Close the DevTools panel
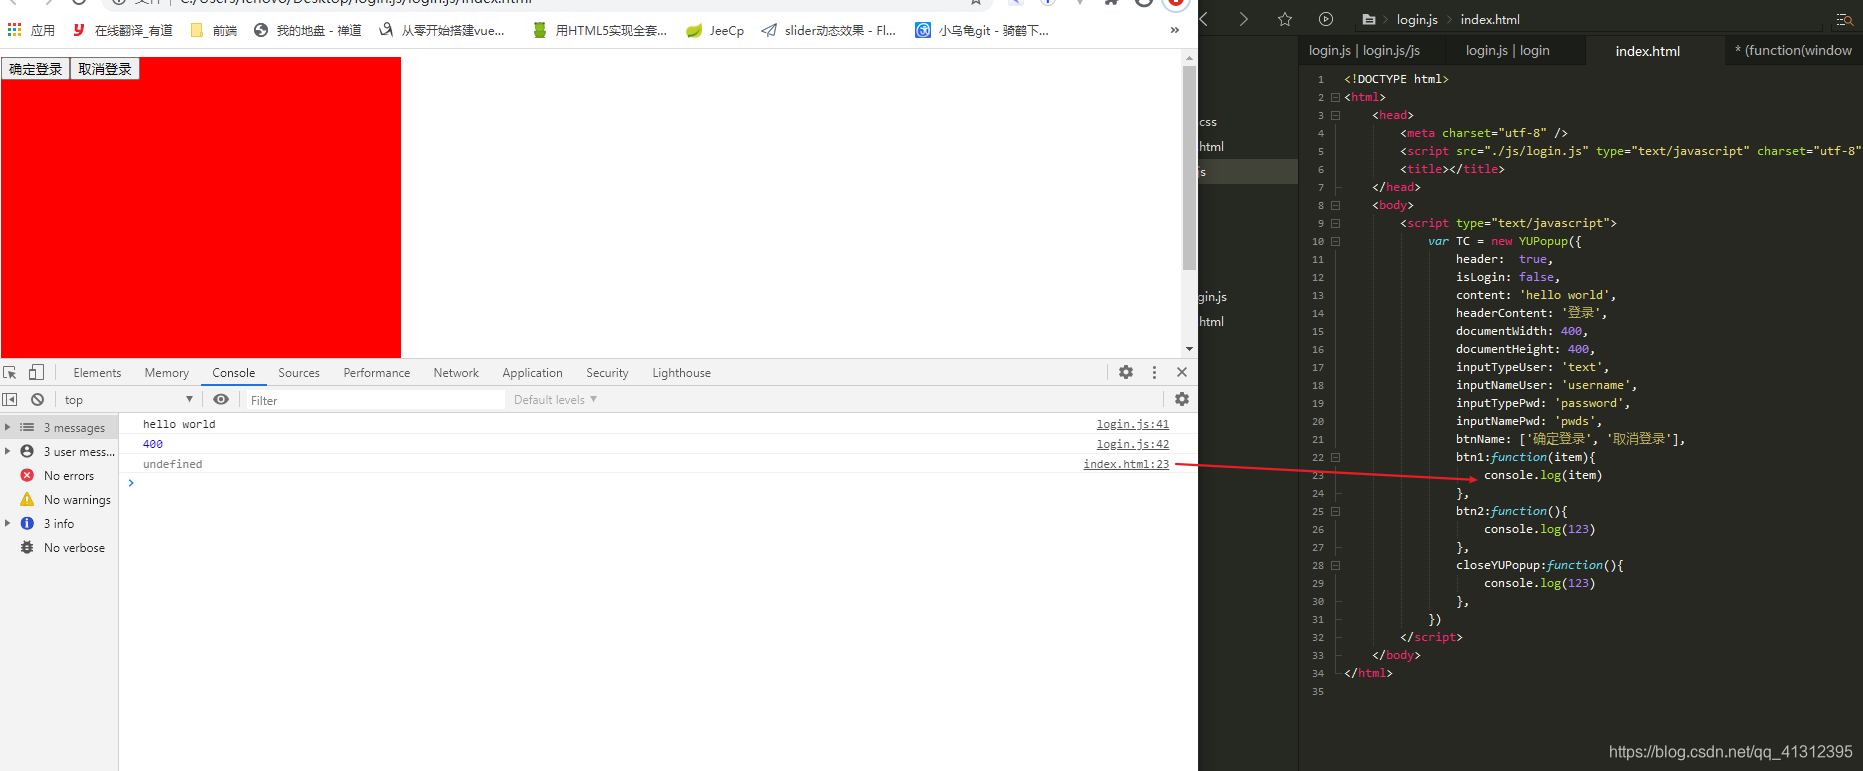The image size is (1863, 771). [1182, 372]
